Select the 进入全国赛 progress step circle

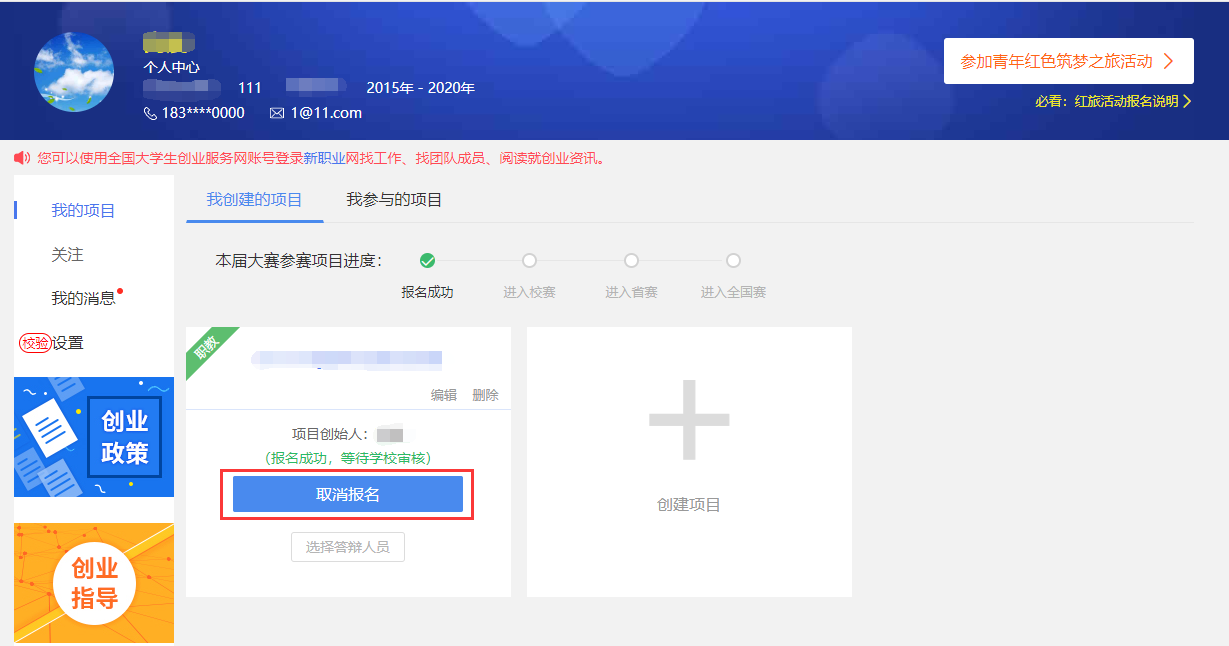tap(733, 261)
